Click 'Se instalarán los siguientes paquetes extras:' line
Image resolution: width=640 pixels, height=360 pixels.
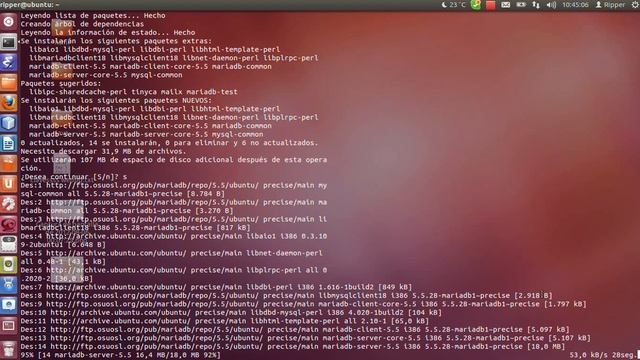[116, 41]
